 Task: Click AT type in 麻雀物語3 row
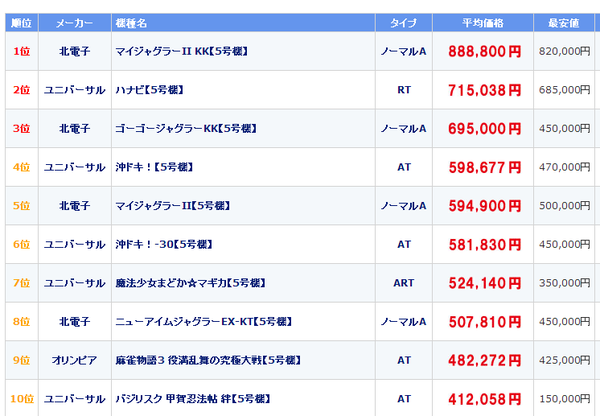tap(404, 360)
